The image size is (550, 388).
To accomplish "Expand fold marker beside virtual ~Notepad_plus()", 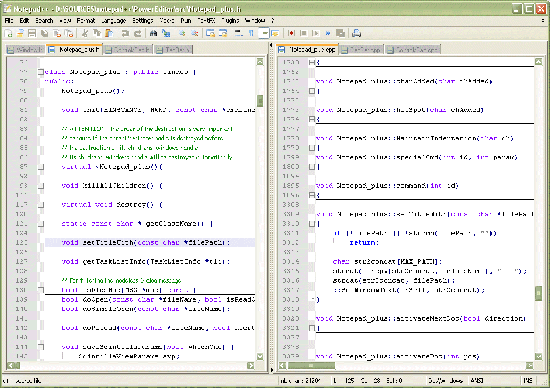I will [x=41, y=167].
